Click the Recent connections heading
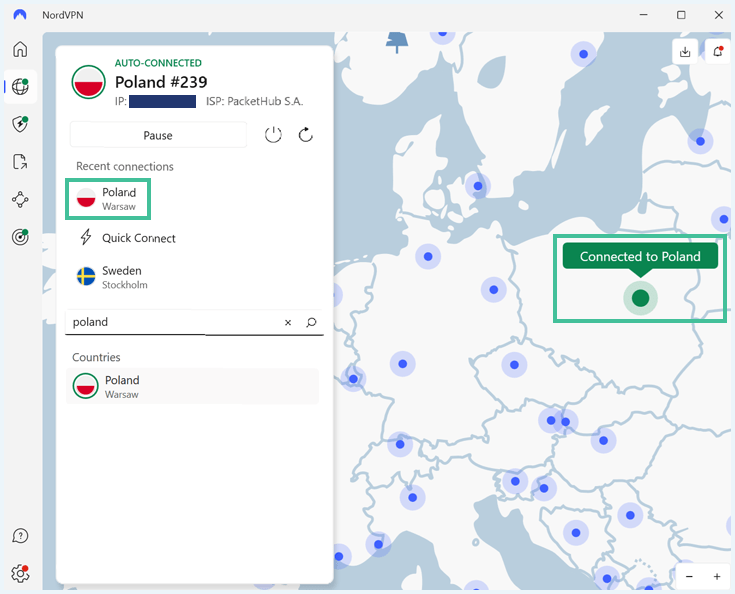 pos(125,166)
